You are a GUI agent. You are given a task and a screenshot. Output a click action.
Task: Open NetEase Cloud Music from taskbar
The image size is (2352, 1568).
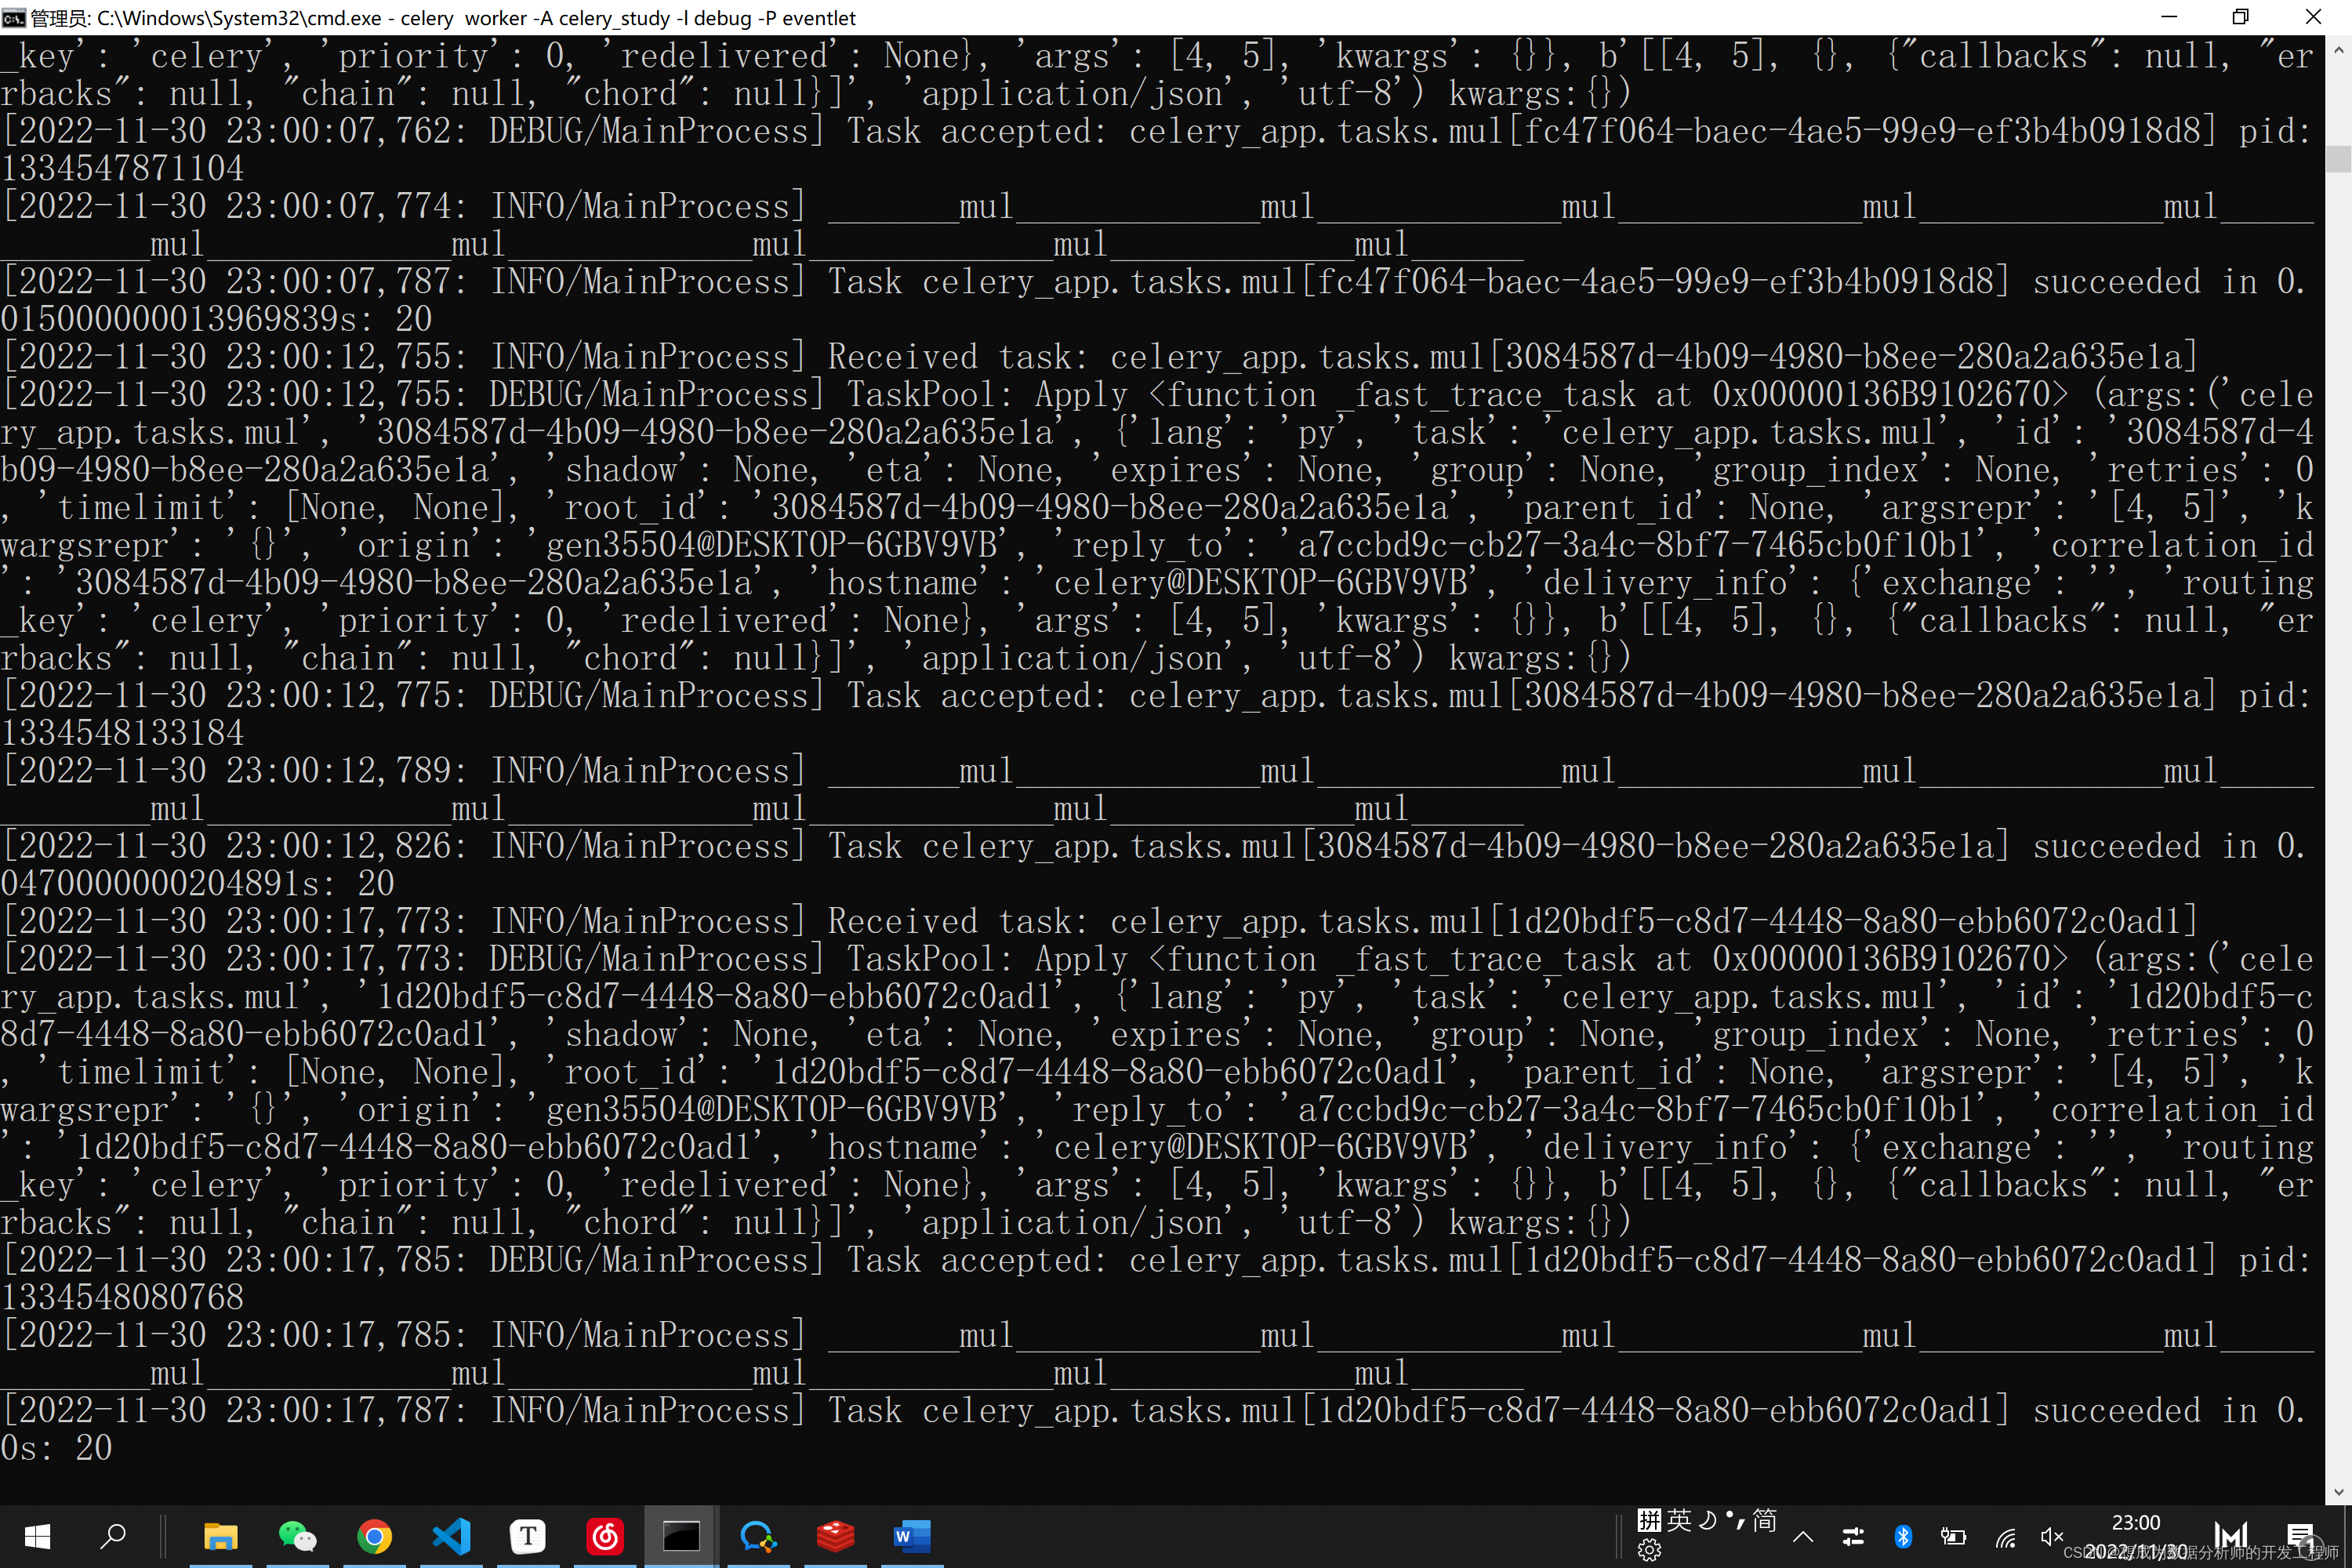[x=605, y=1536]
